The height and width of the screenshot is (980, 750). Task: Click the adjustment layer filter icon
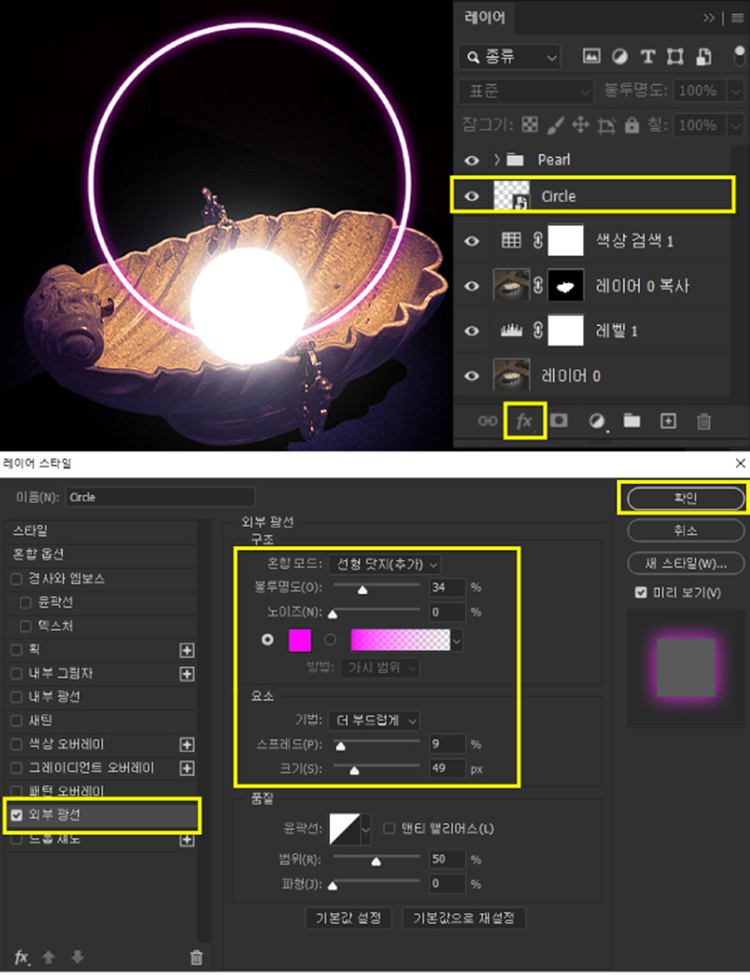click(619, 57)
